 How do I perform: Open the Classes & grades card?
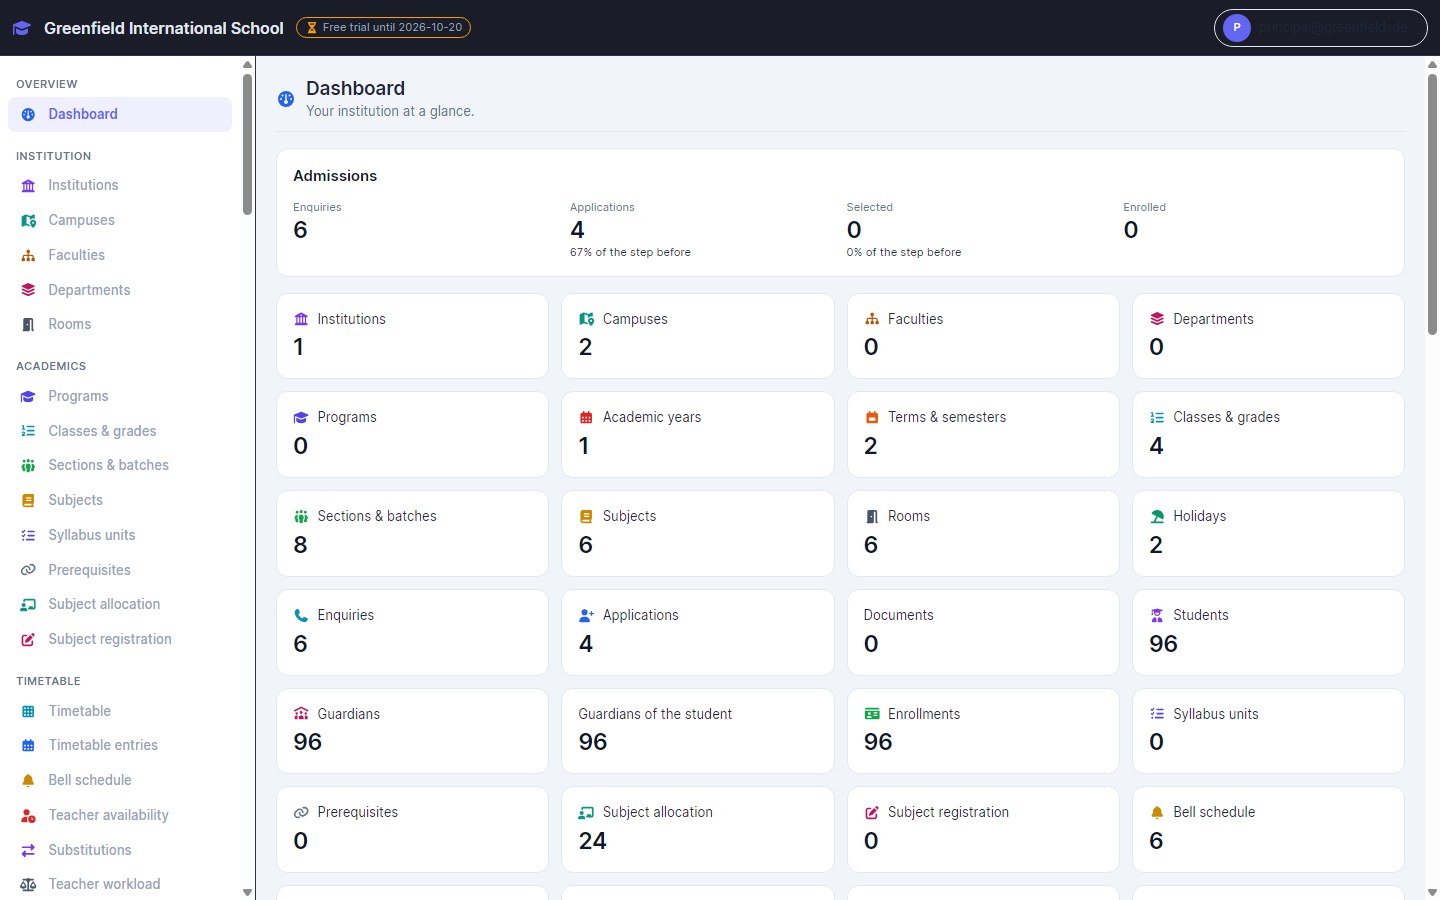click(1268, 434)
